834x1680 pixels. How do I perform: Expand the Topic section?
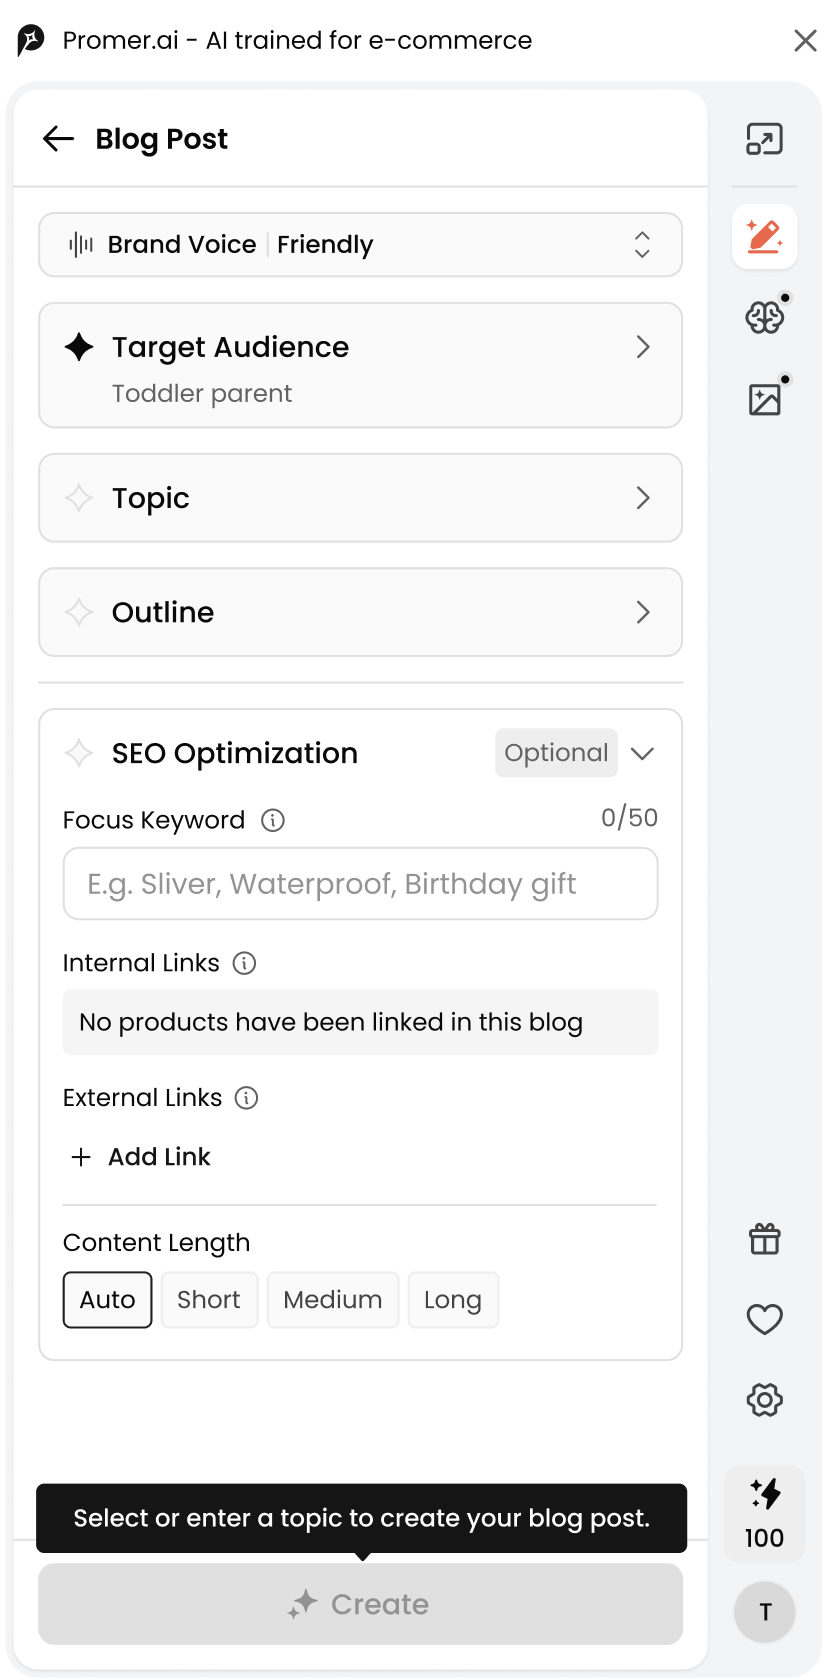coord(360,498)
